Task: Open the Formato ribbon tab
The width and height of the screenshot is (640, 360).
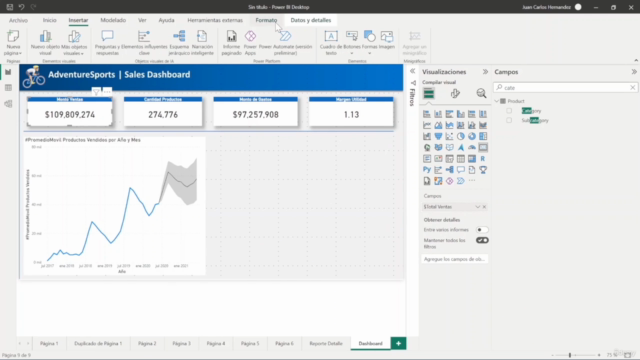Action: 266,20
